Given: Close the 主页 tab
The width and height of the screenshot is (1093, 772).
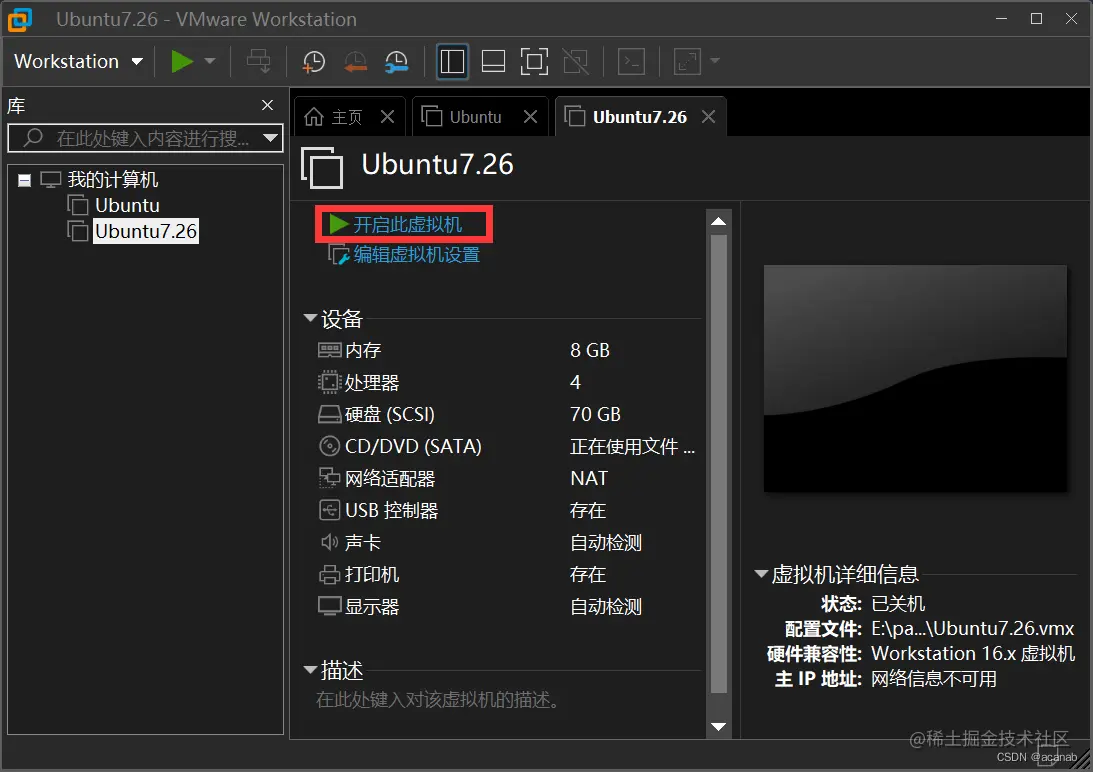Looking at the screenshot, I should point(388,116).
